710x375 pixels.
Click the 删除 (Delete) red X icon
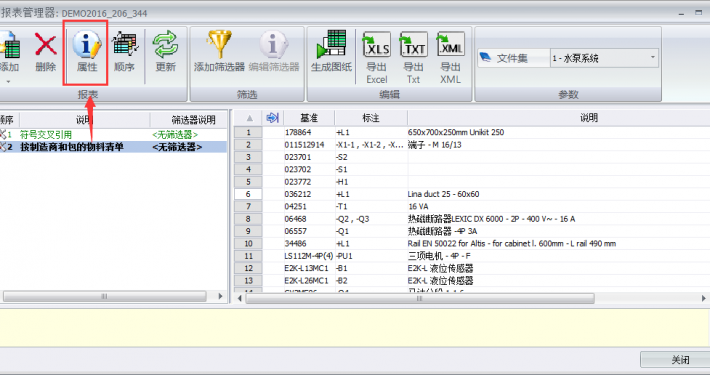45,45
